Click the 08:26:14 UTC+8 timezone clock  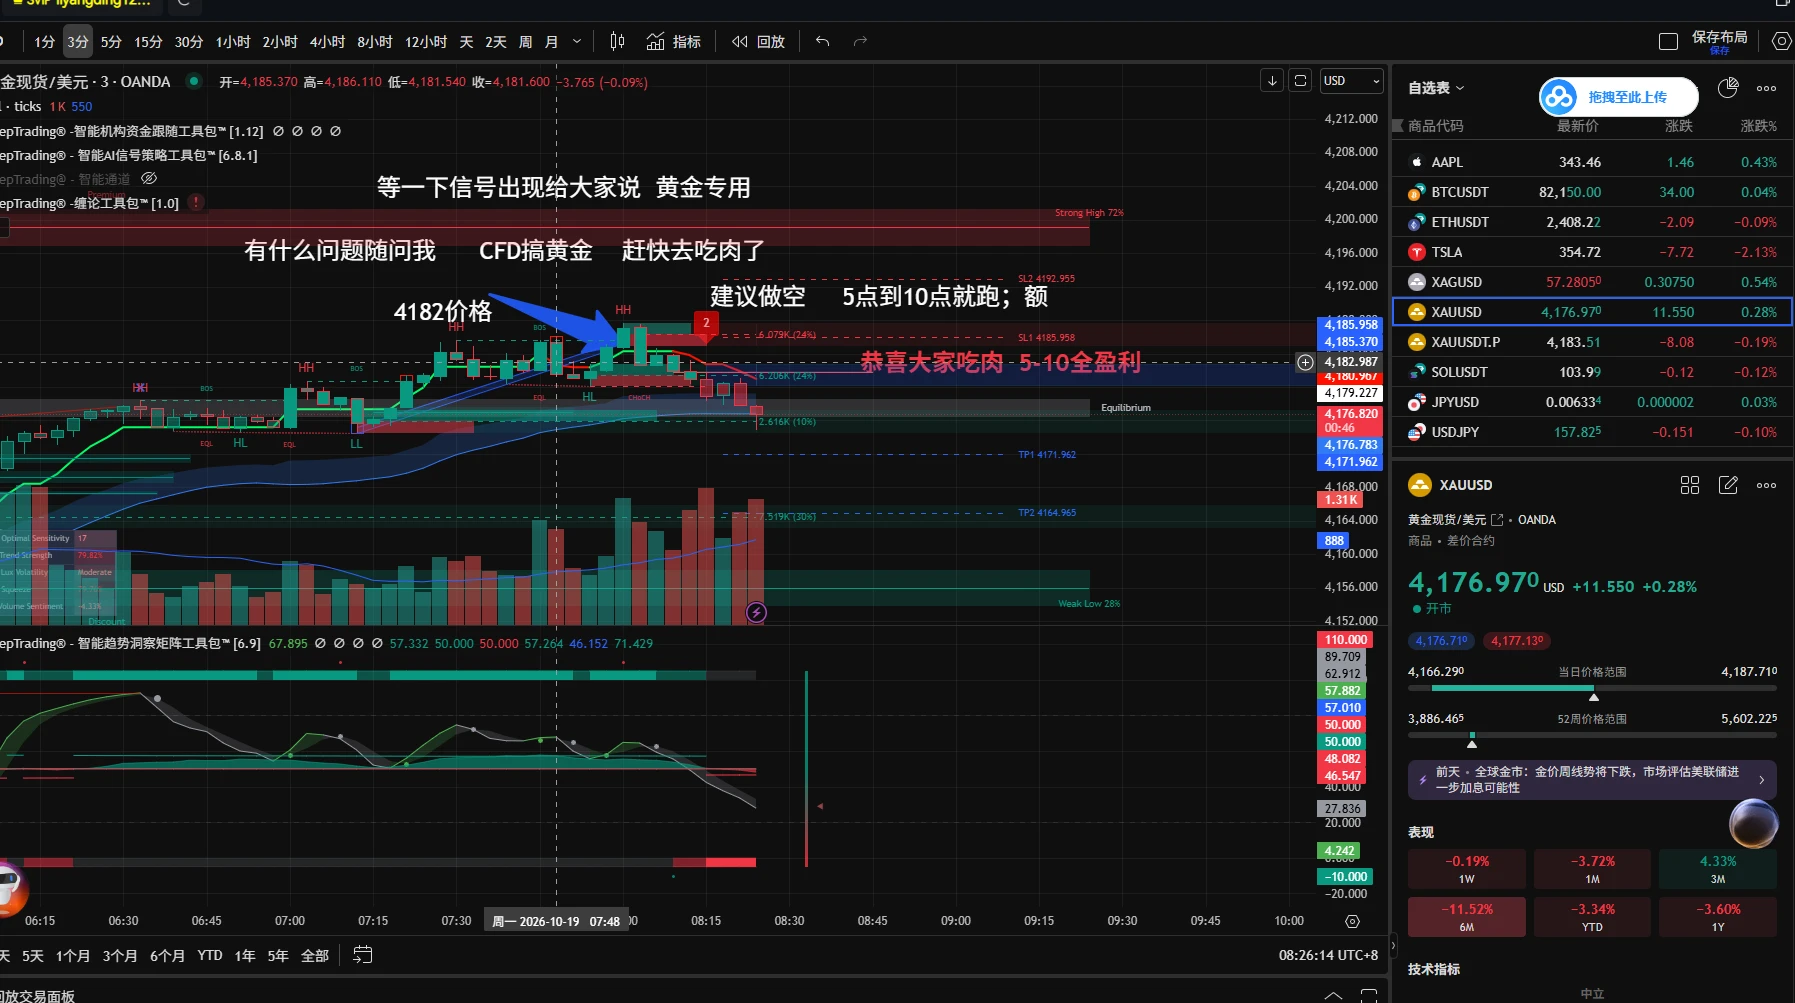tap(1328, 955)
